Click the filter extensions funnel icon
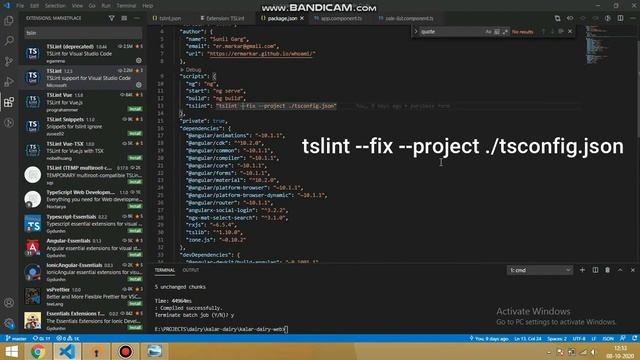640x360 pixels. point(111,18)
